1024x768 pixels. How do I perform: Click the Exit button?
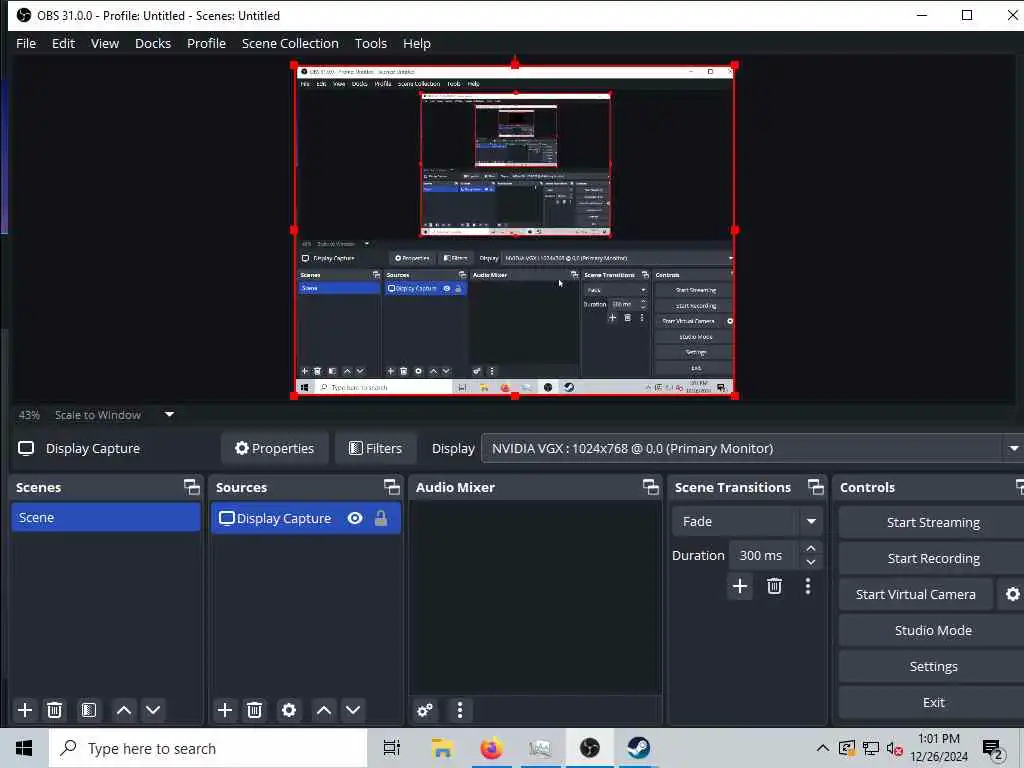click(x=933, y=702)
